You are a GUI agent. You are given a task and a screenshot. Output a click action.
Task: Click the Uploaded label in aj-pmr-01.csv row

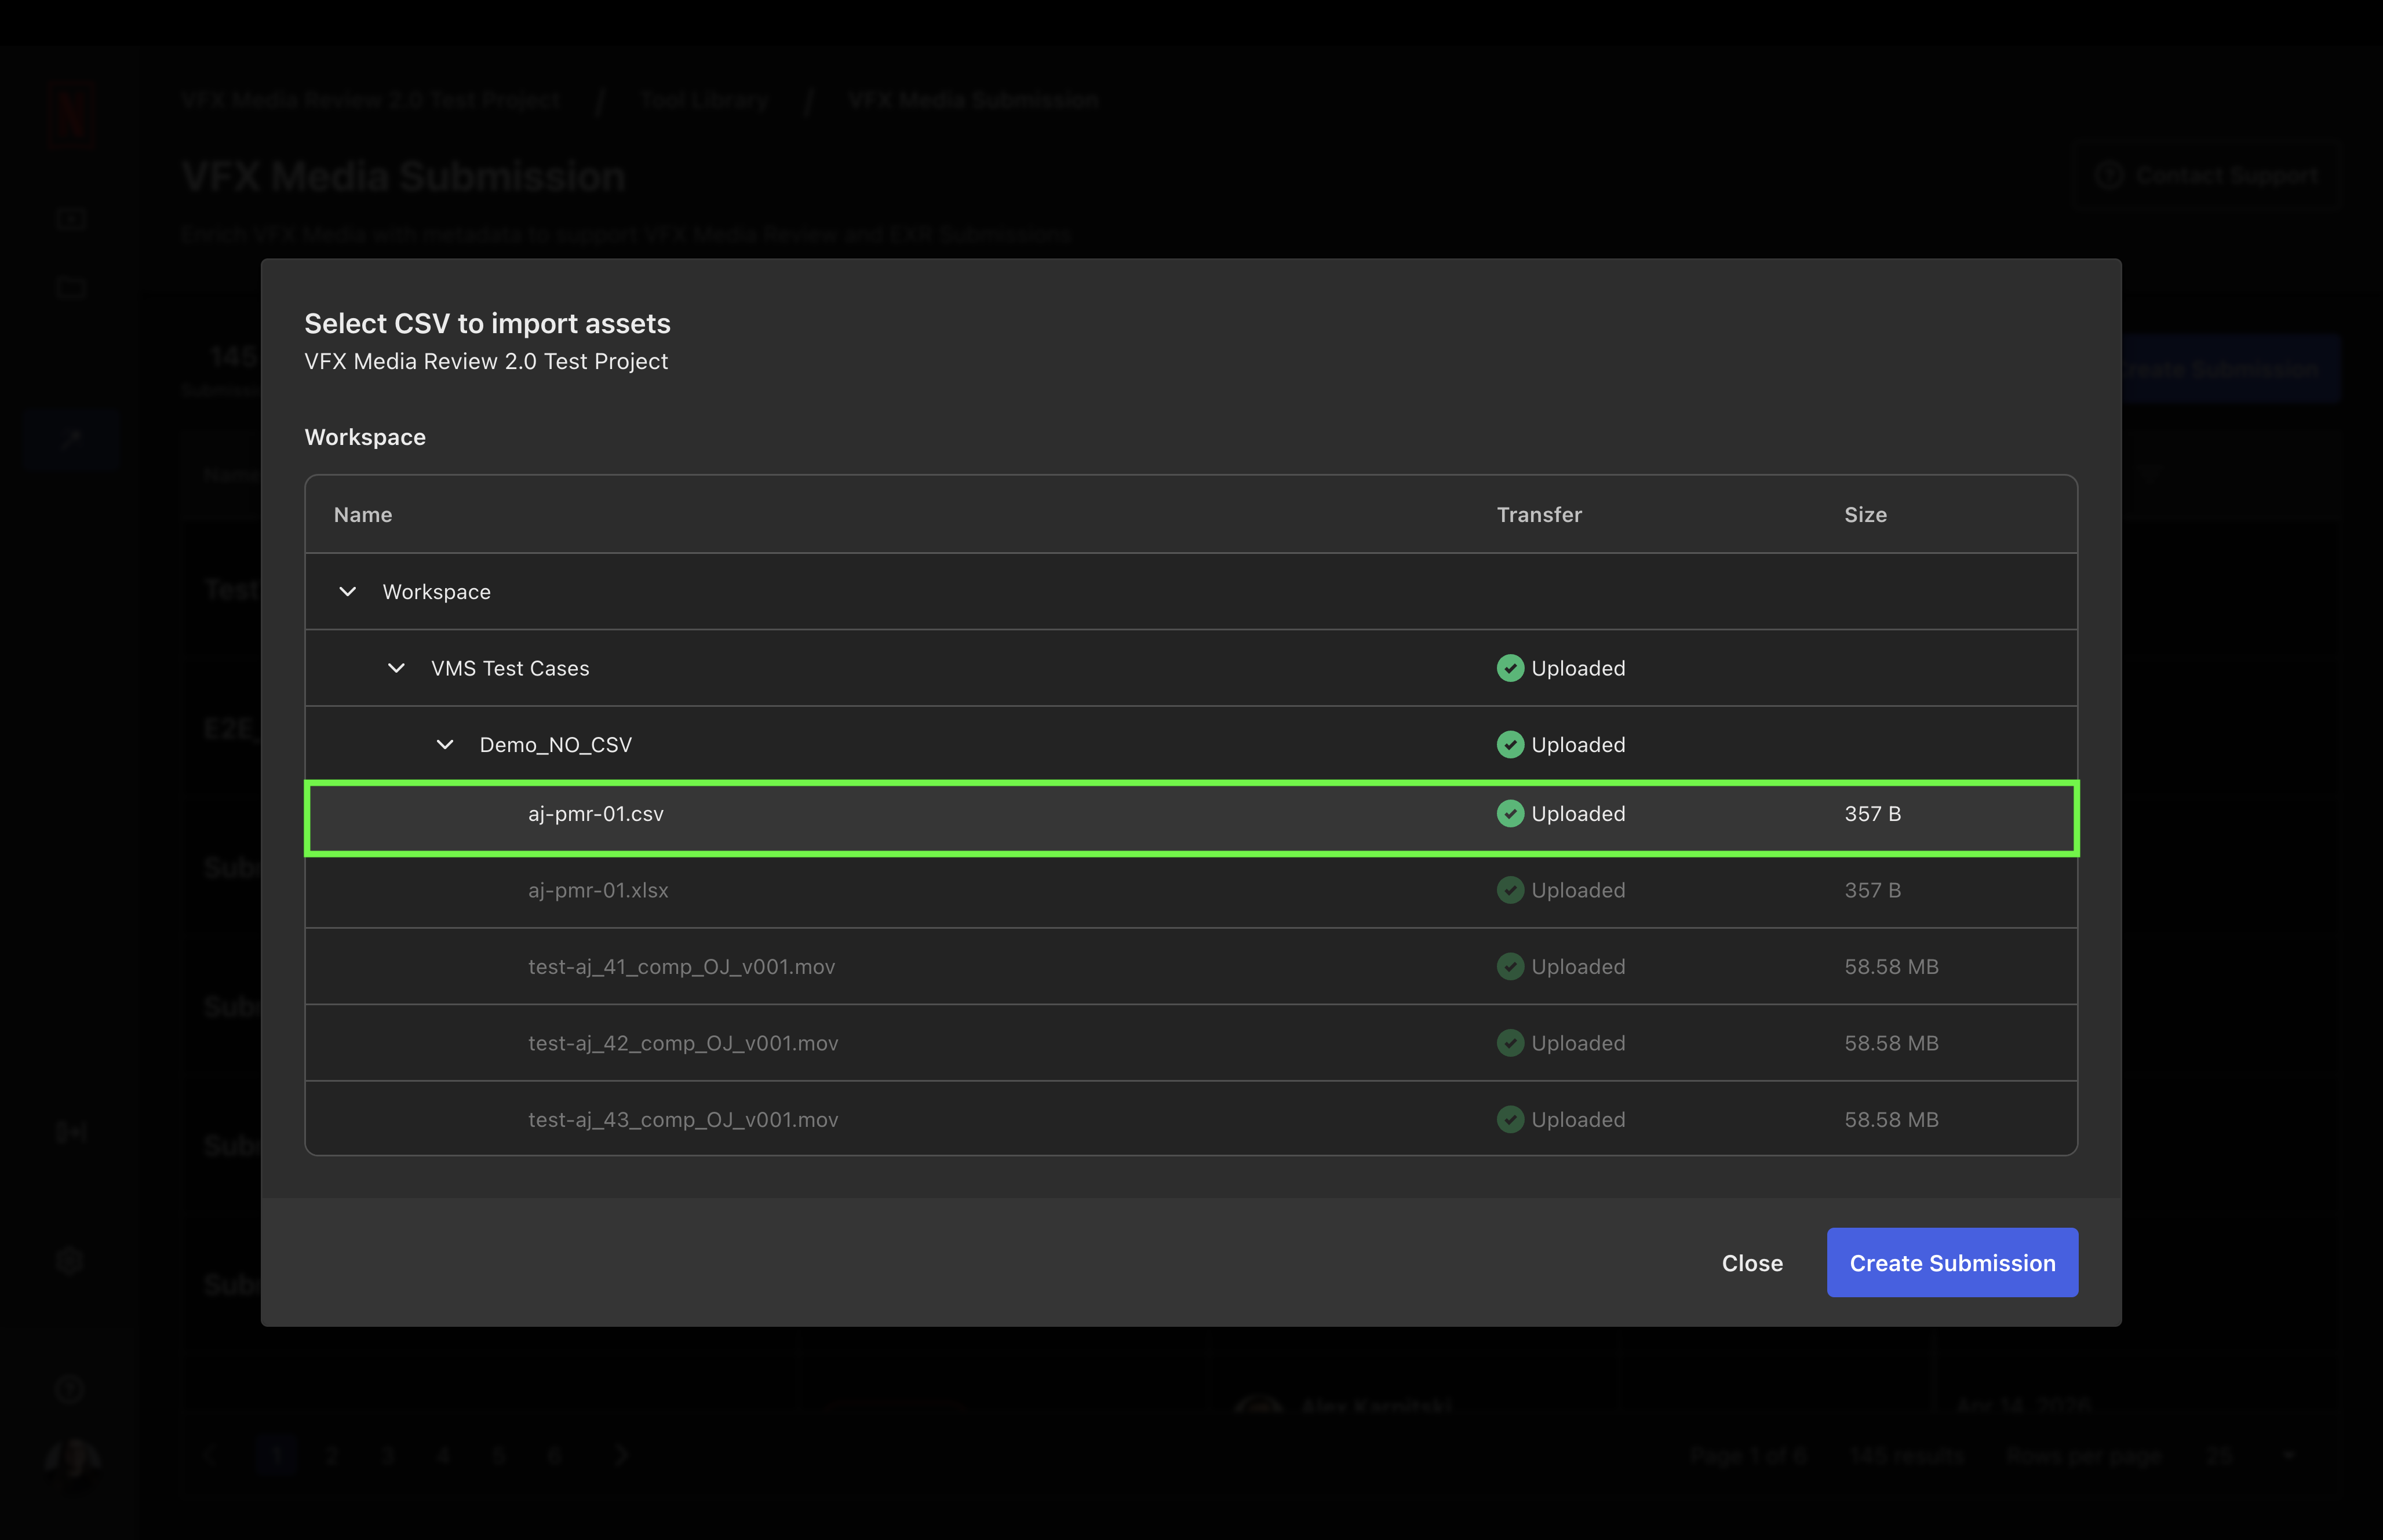[1578, 814]
